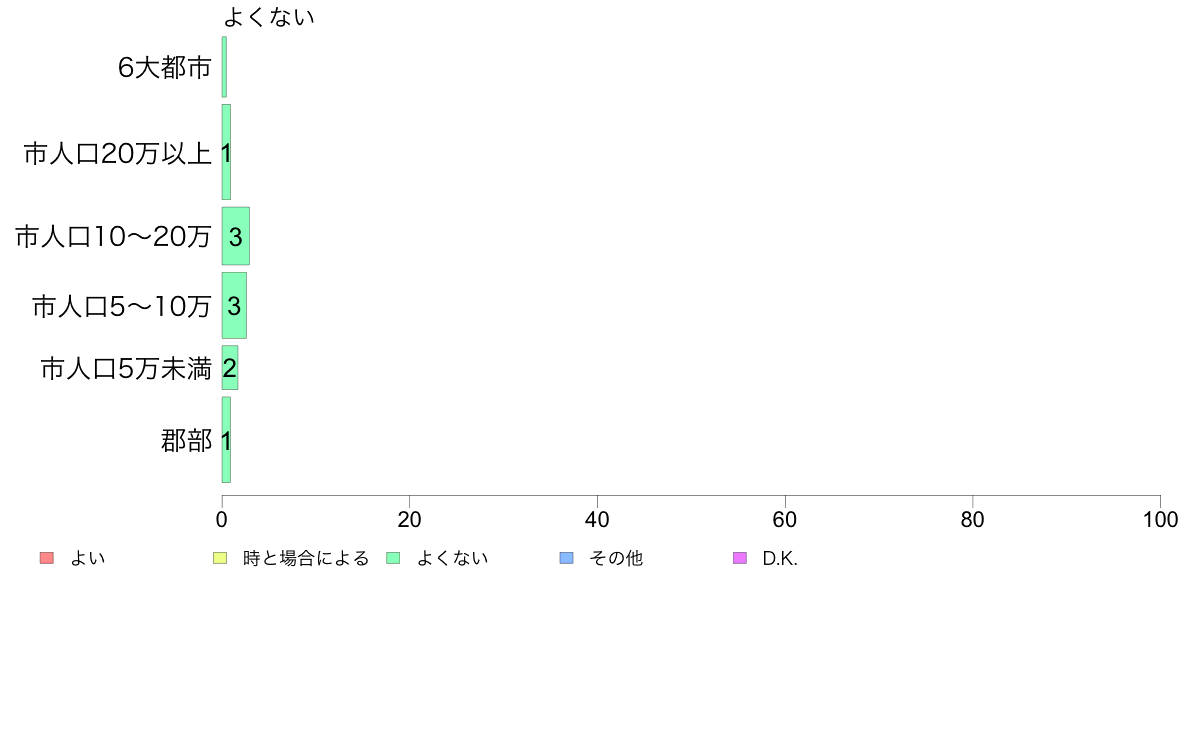The width and height of the screenshot is (1188, 736).
Task: Select the 市人口10〜20万 bar showing 3
Action: point(236,236)
